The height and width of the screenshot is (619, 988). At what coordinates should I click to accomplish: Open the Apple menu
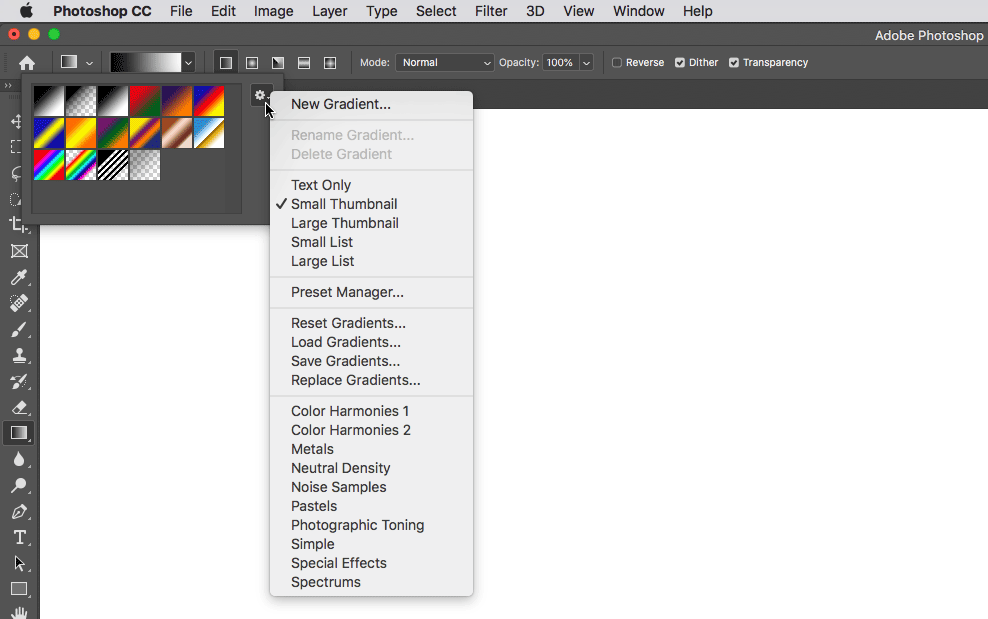(x=26, y=11)
